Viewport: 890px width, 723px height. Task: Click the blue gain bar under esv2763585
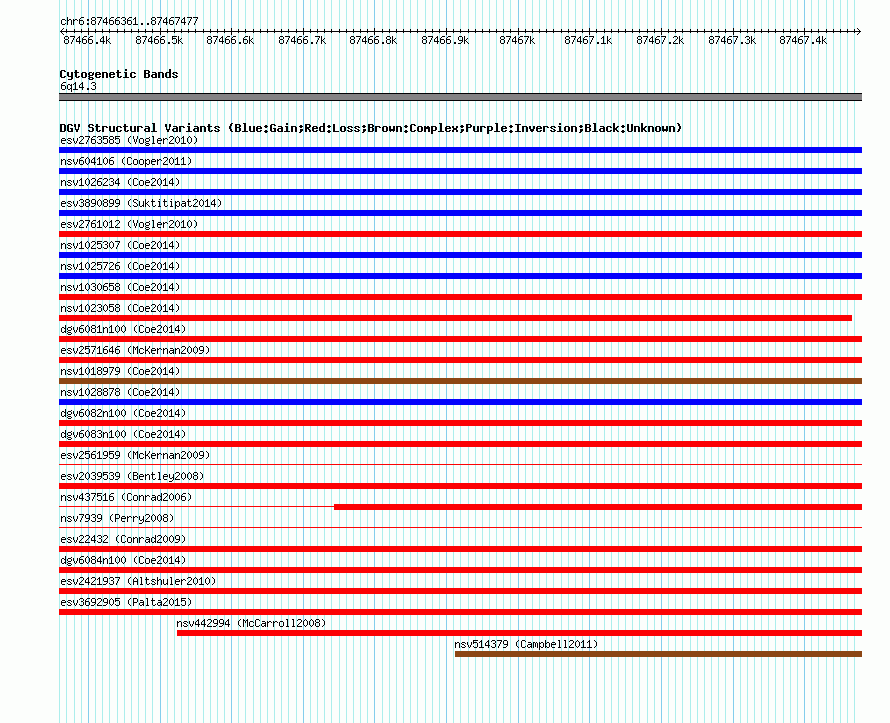[x=460, y=150]
